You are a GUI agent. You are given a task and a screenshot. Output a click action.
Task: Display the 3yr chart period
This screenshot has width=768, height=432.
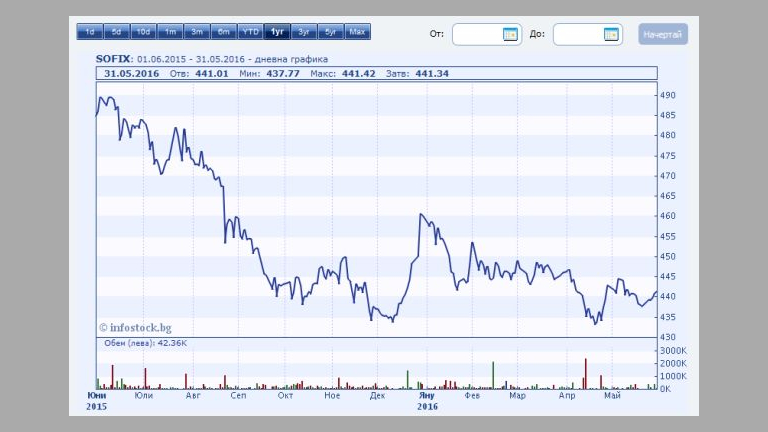tap(304, 32)
